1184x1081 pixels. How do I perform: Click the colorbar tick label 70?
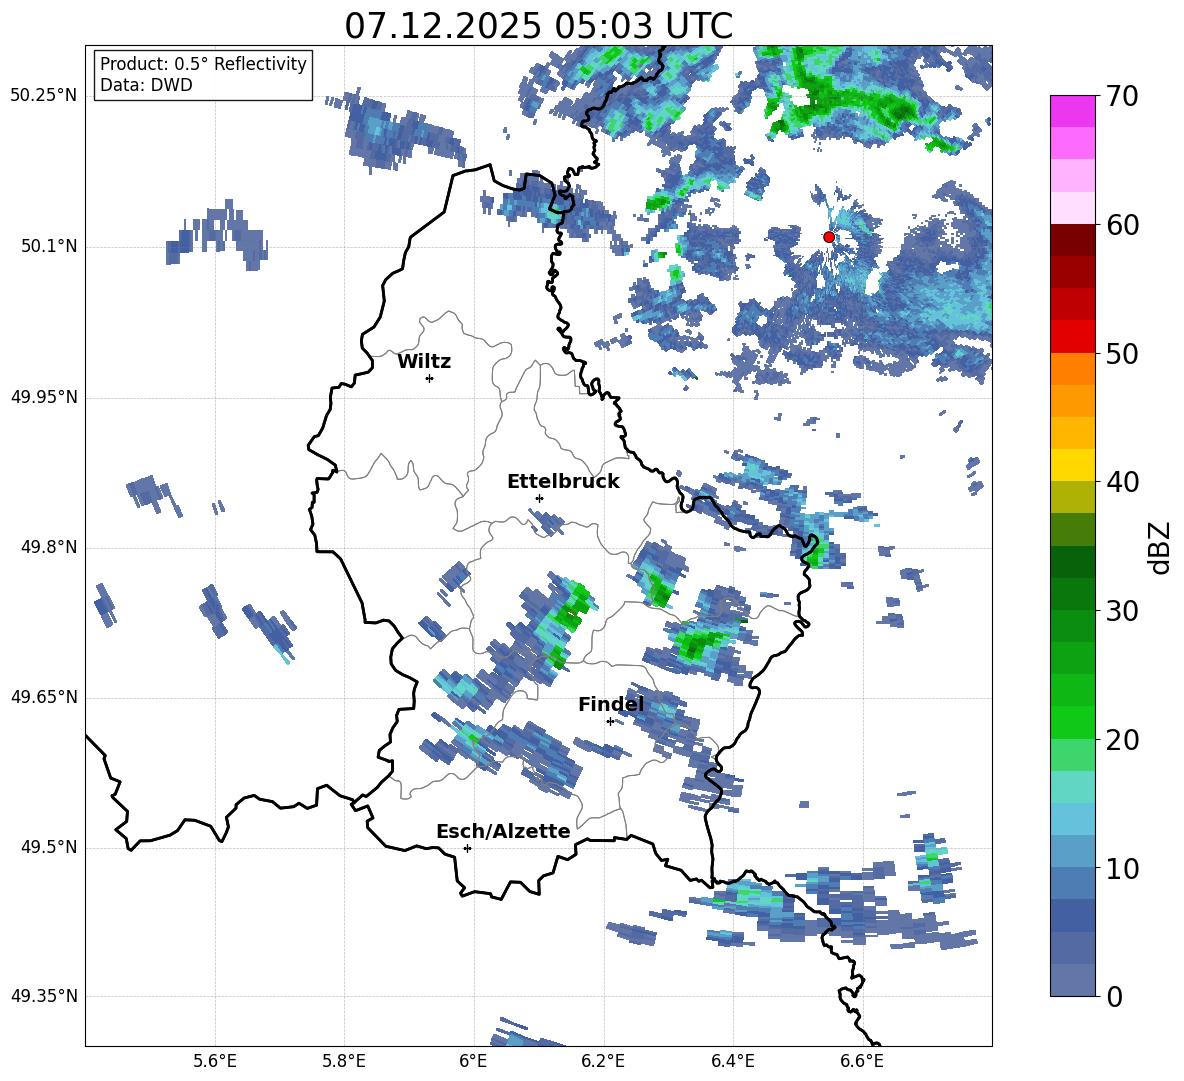point(1122,96)
